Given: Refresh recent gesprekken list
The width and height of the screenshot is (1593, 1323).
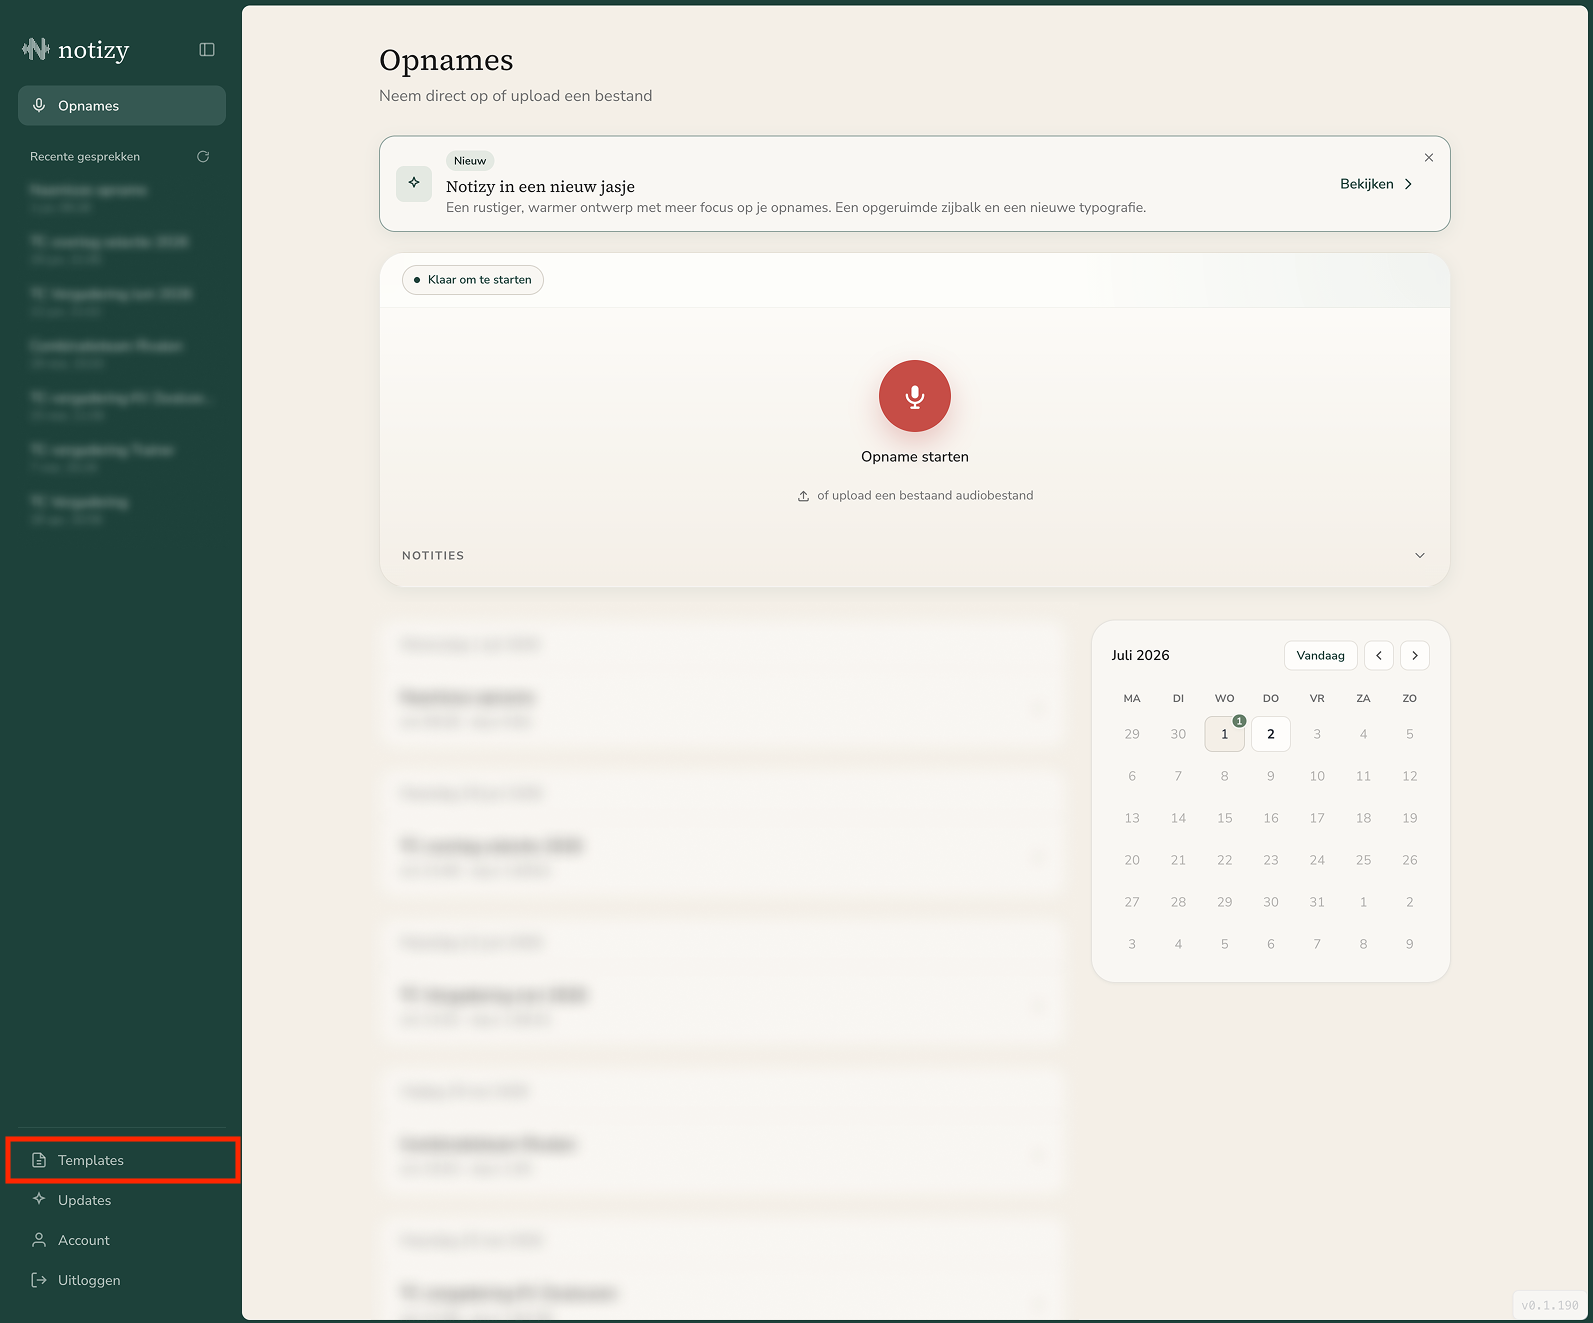Looking at the screenshot, I should (x=203, y=157).
